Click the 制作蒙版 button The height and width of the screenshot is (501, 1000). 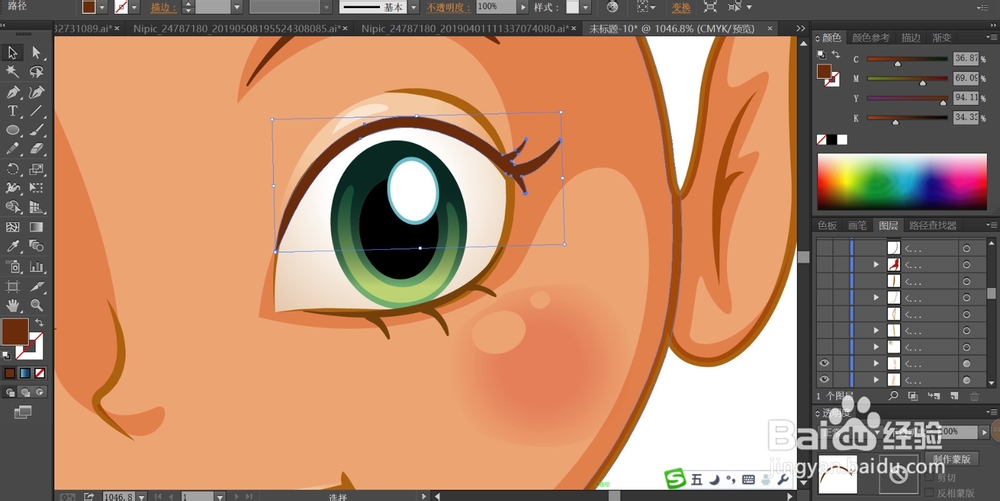951,458
